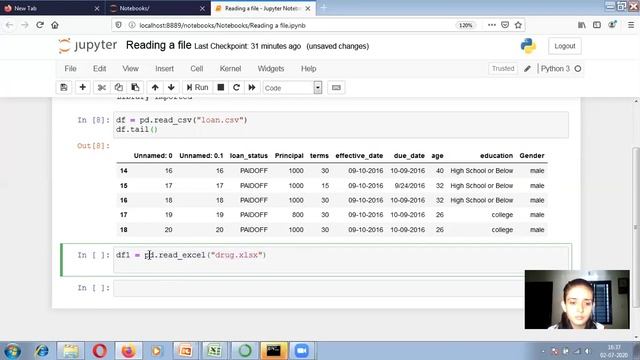The width and height of the screenshot is (640, 360).
Task: Open the File menu
Action: point(70,69)
